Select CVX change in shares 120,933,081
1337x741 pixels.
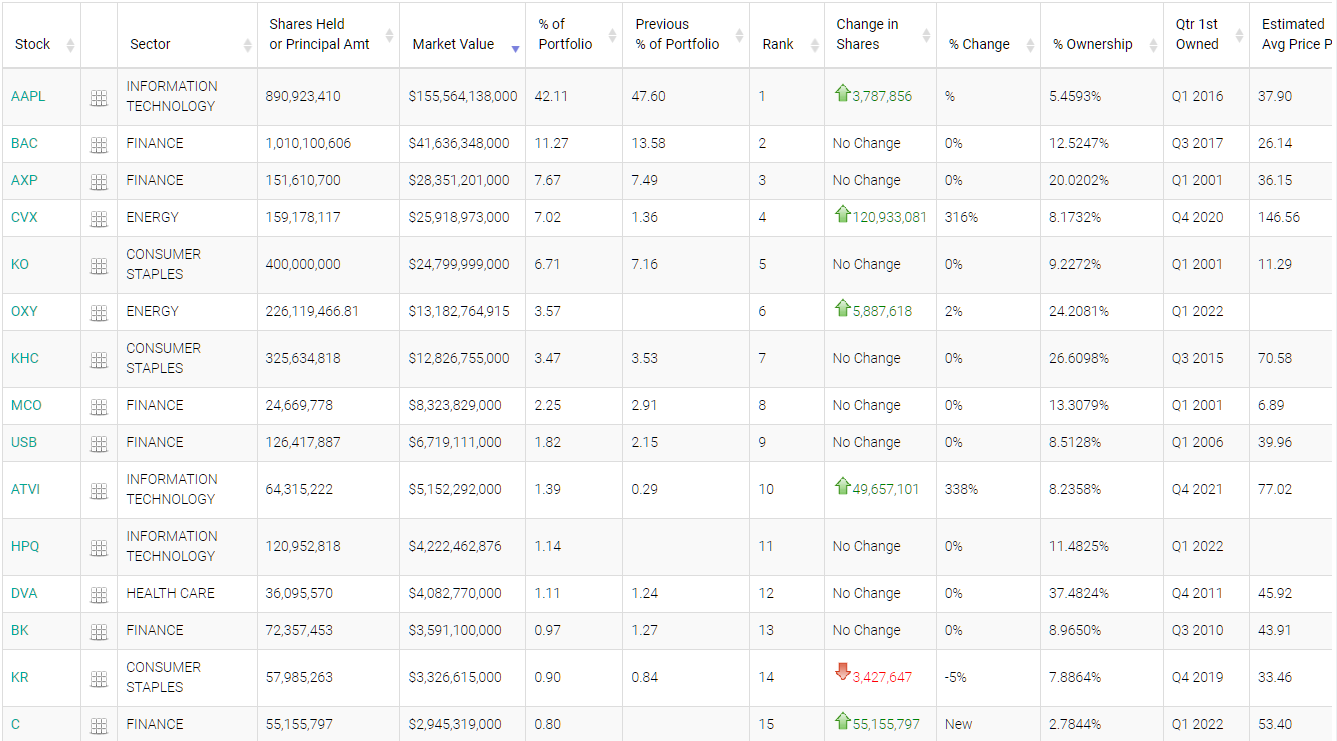(x=889, y=217)
